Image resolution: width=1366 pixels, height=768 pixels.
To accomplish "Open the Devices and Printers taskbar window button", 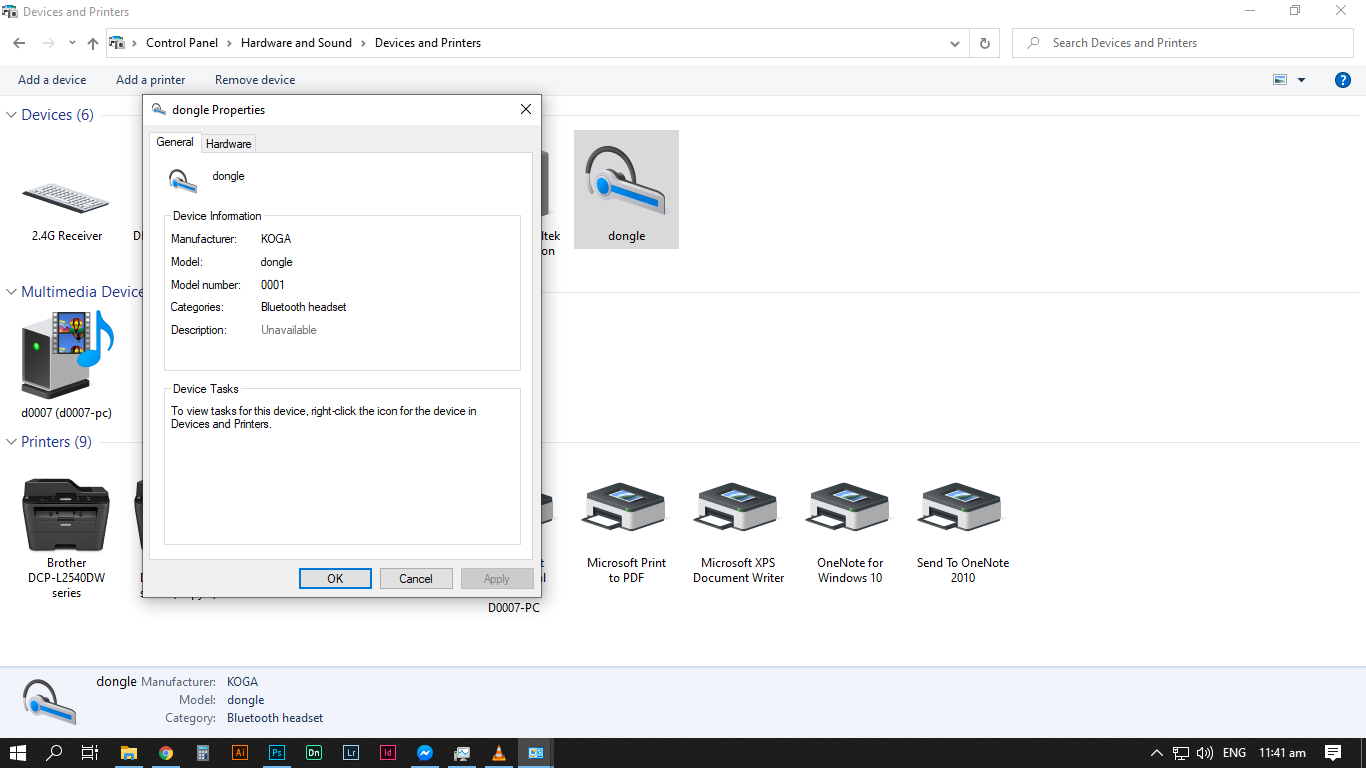I will pos(535,753).
